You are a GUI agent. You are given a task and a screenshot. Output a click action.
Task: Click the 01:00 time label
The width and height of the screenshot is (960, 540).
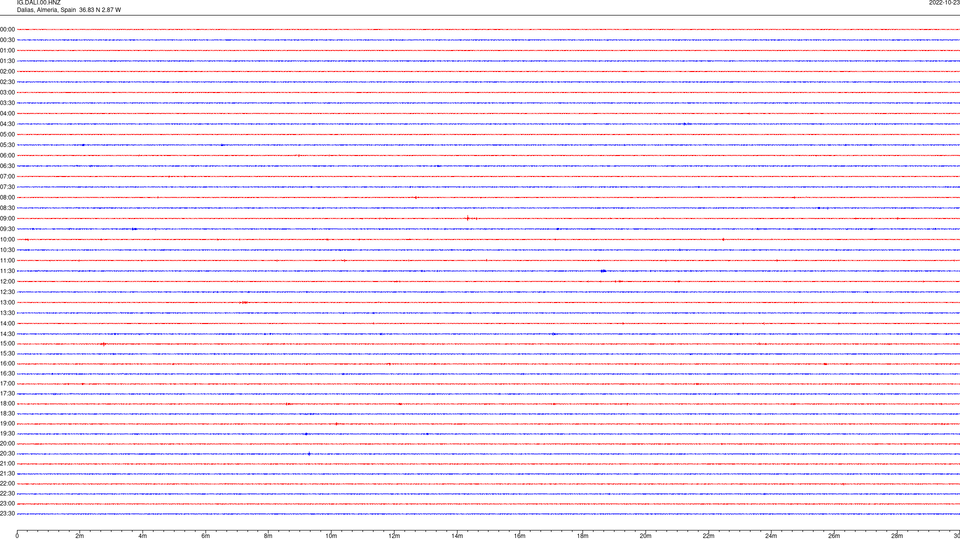(7, 50)
